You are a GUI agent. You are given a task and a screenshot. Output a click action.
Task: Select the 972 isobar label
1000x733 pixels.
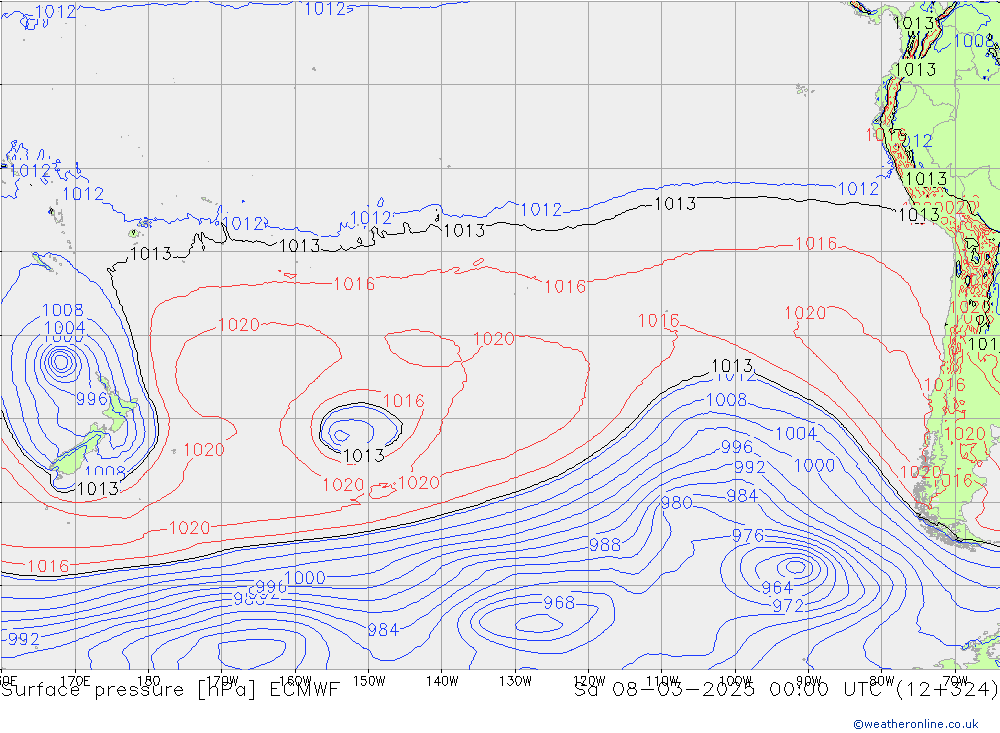coord(788,605)
